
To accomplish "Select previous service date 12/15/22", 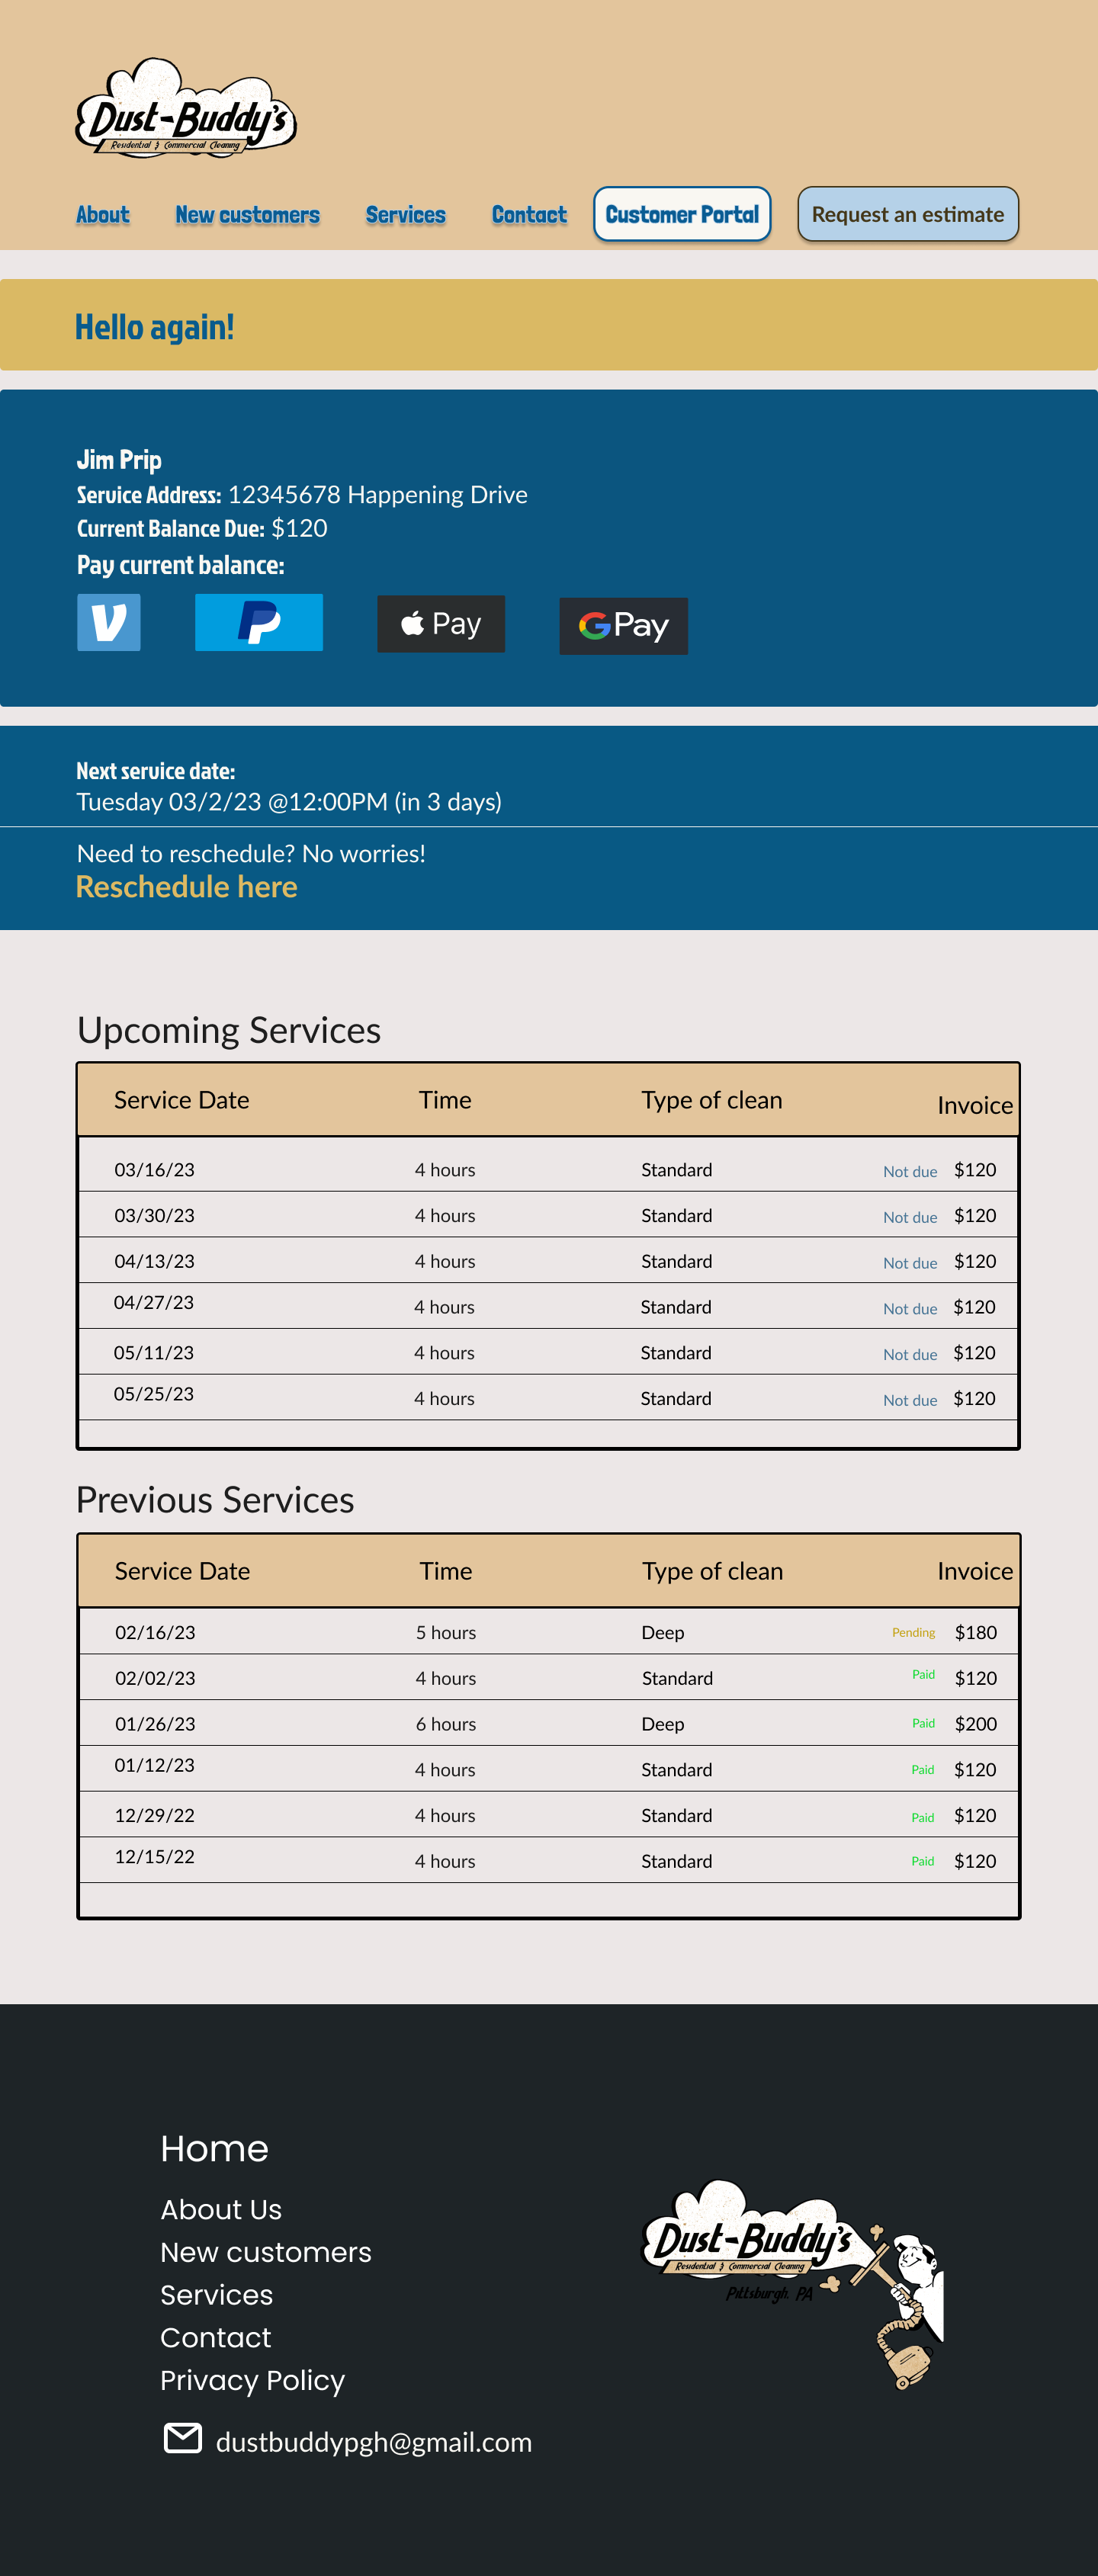I will pos(155,1857).
